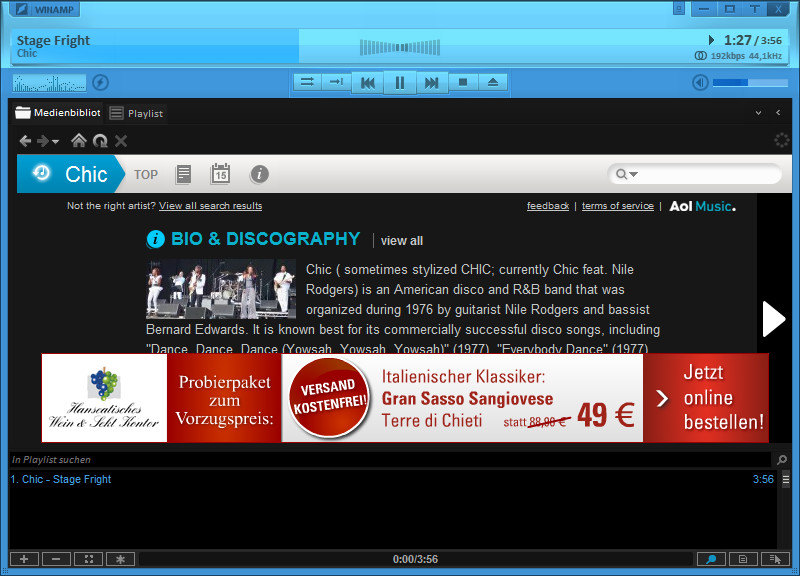Open the playlist list options button
The height and width of the screenshot is (576, 800).
775,559
